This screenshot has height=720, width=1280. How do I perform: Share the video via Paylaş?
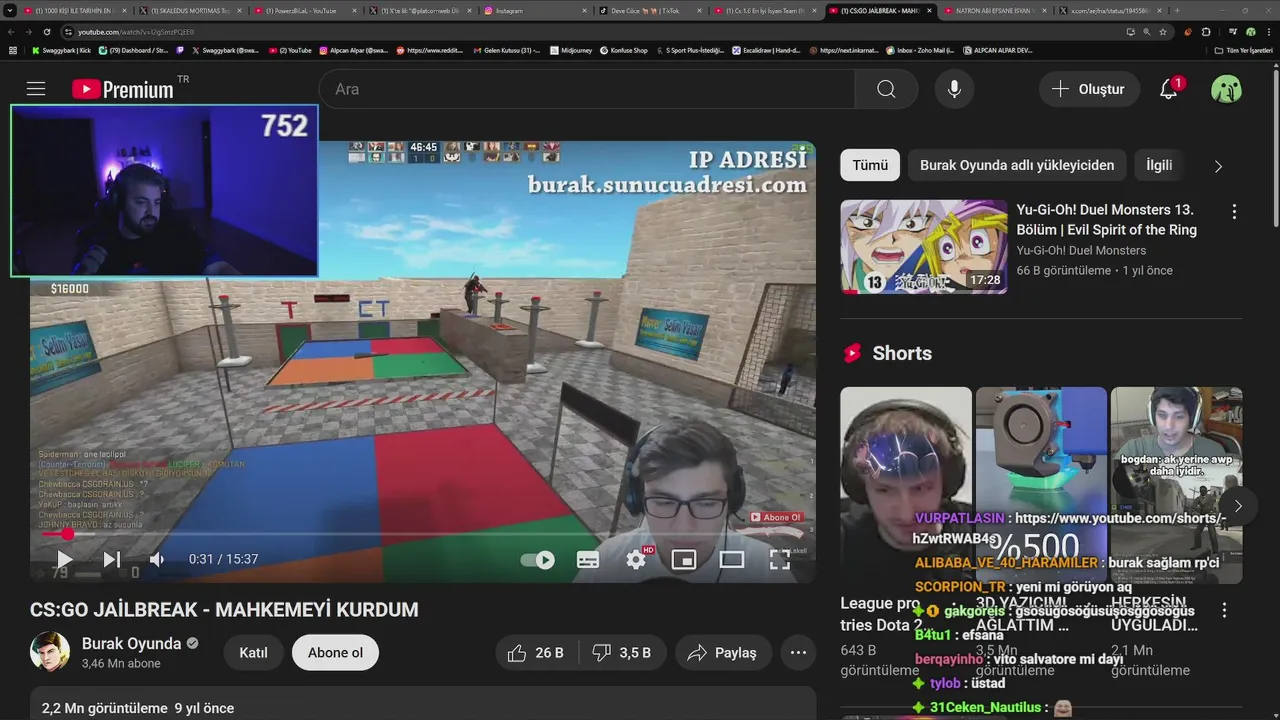tap(723, 652)
